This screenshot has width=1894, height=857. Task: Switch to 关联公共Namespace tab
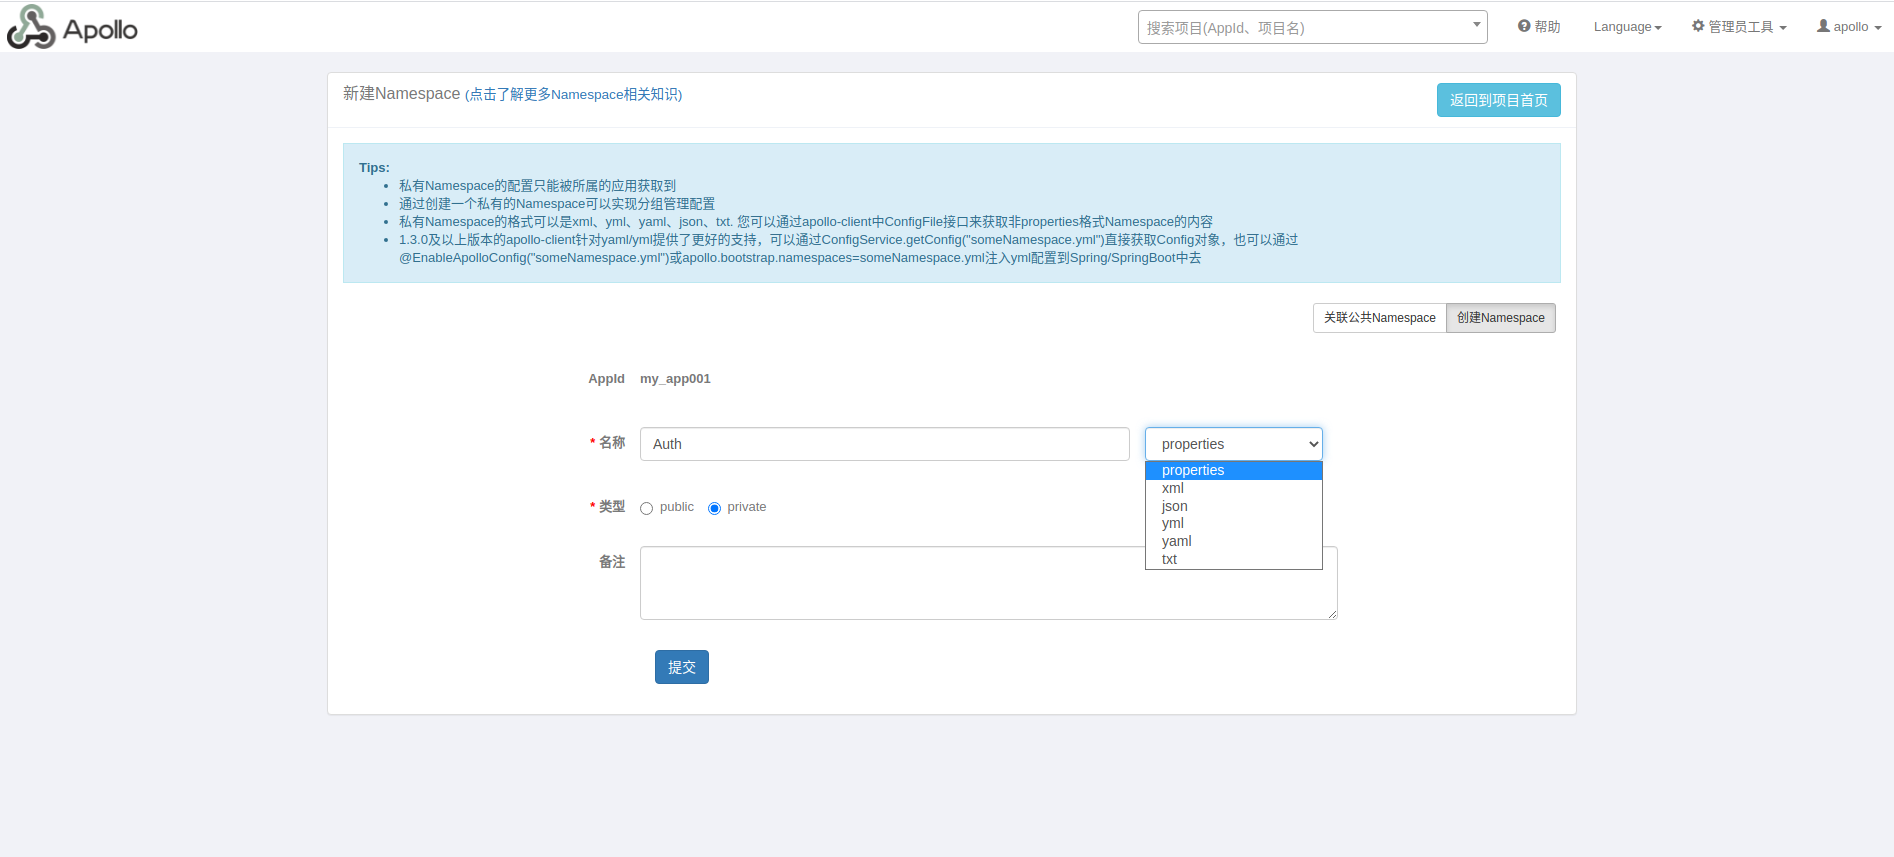[x=1380, y=318]
